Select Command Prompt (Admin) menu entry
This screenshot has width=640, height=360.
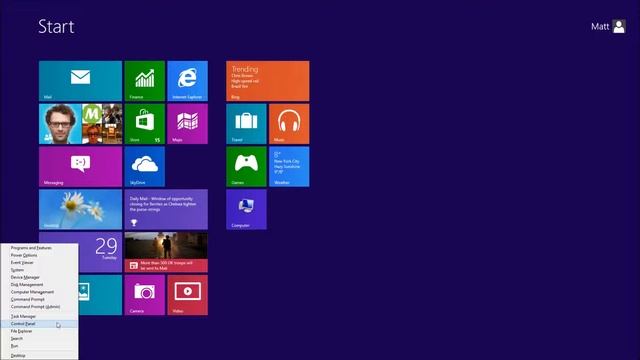coord(39,307)
